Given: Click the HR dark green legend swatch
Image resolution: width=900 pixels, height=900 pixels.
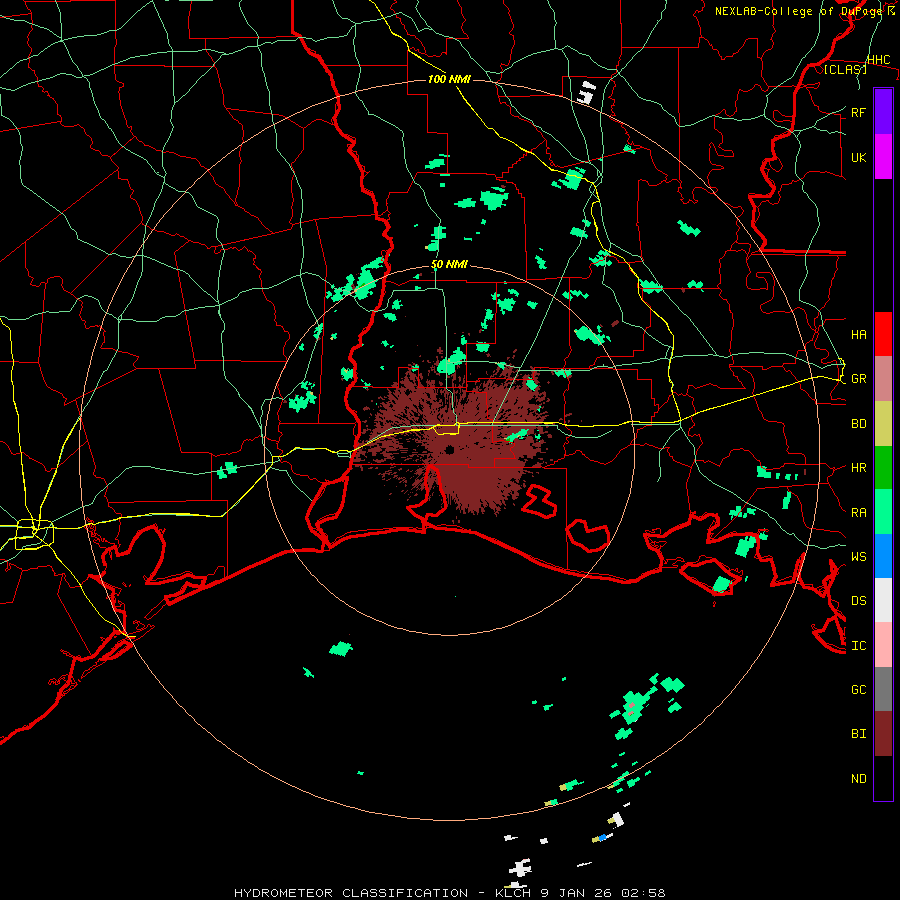Looking at the screenshot, I should click(x=883, y=468).
